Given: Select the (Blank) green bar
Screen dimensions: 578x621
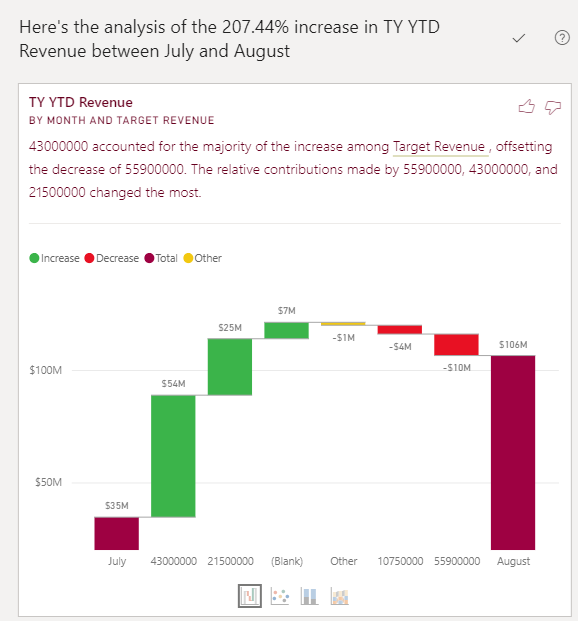Looking at the screenshot, I should pyautogui.click(x=286, y=330).
